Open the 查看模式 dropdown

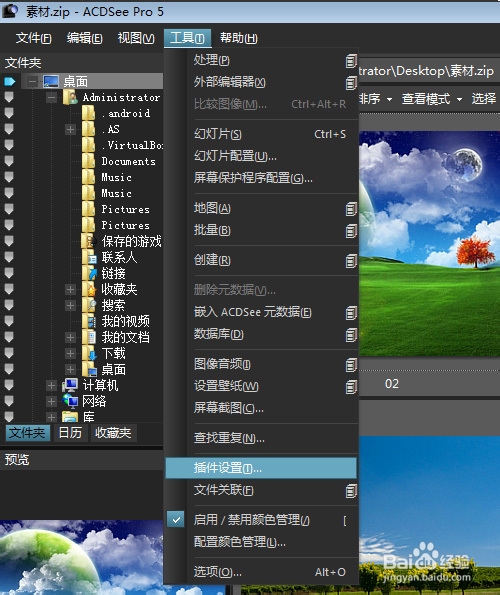tap(432, 99)
